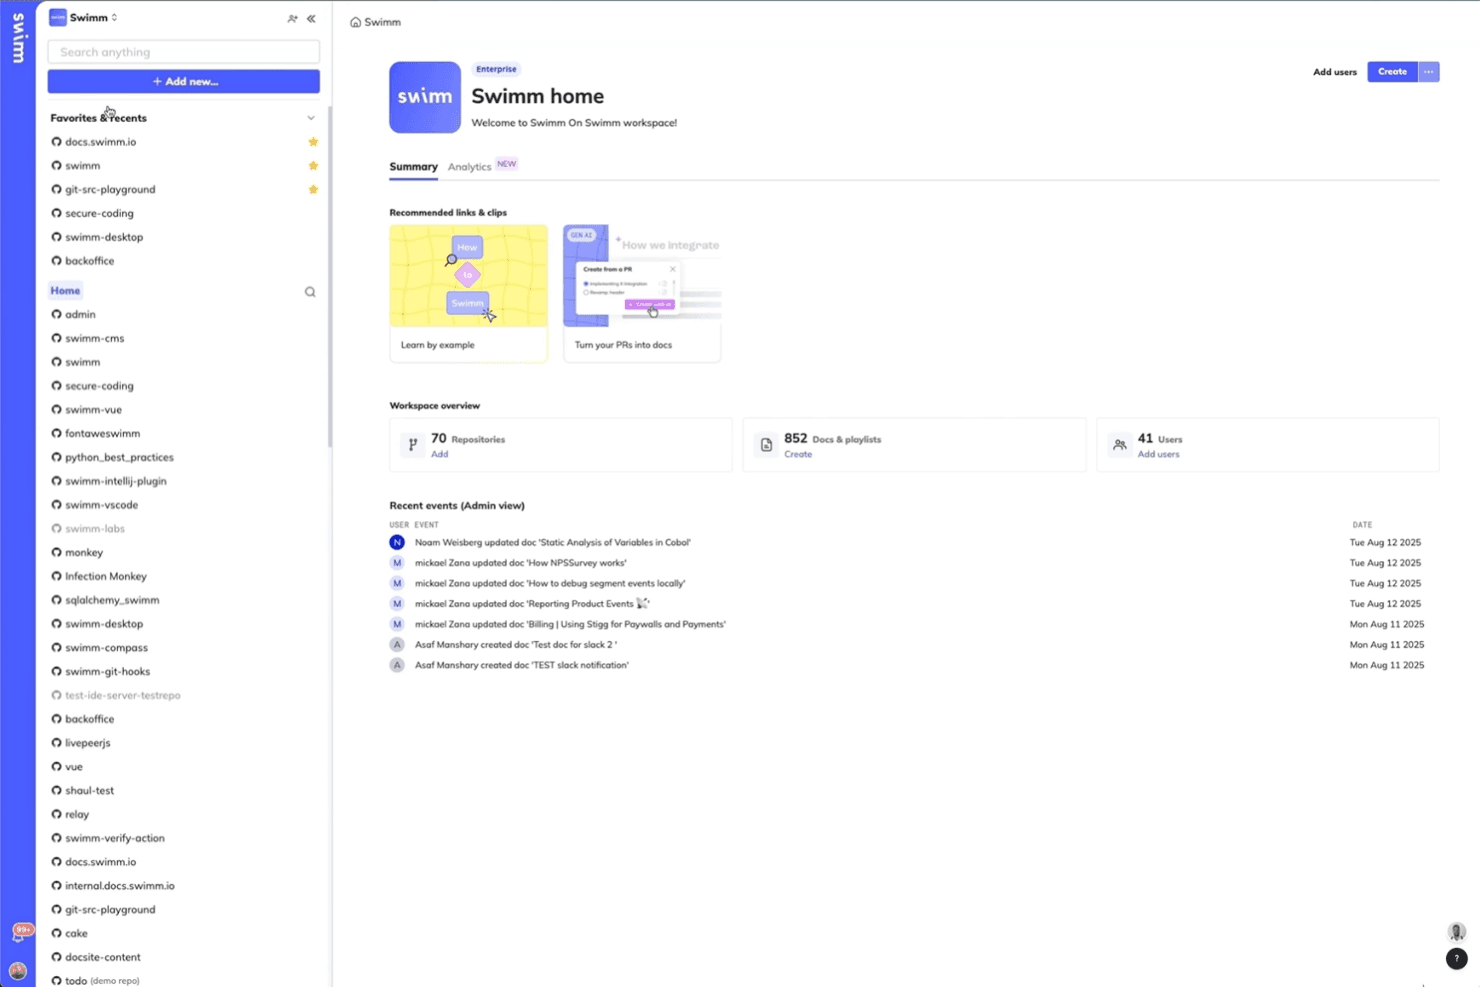
Task: Open the help question mark button
Action: [x=1456, y=959]
